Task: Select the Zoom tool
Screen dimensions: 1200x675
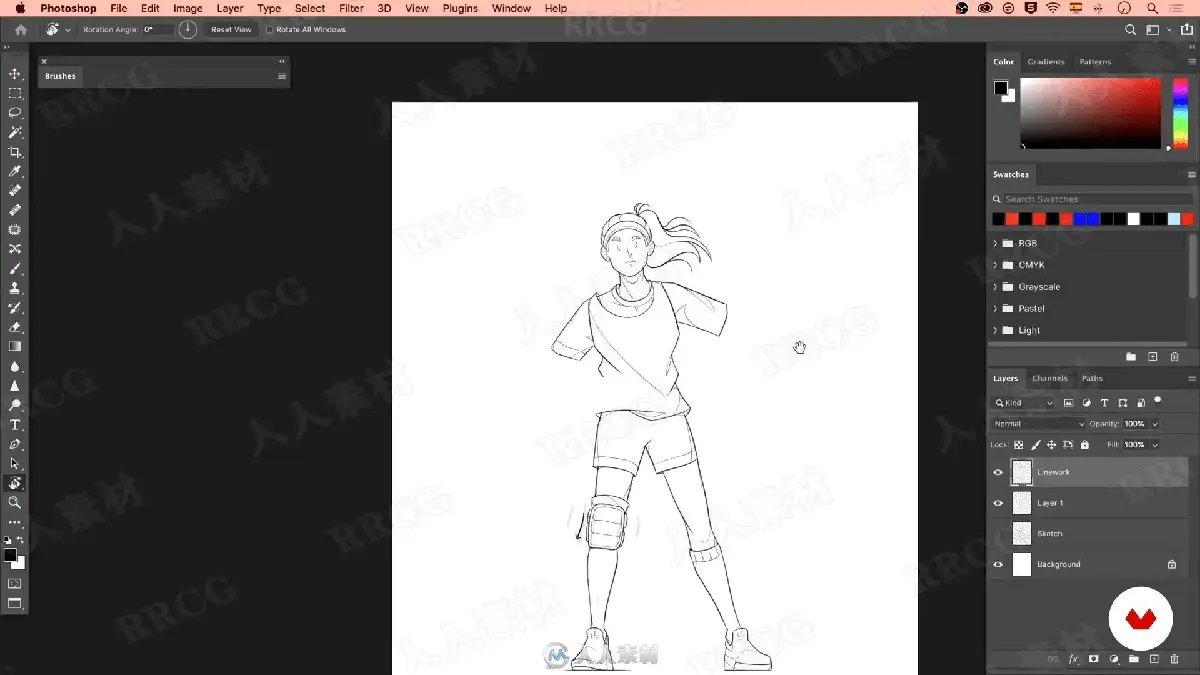Action: coord(15,503)
